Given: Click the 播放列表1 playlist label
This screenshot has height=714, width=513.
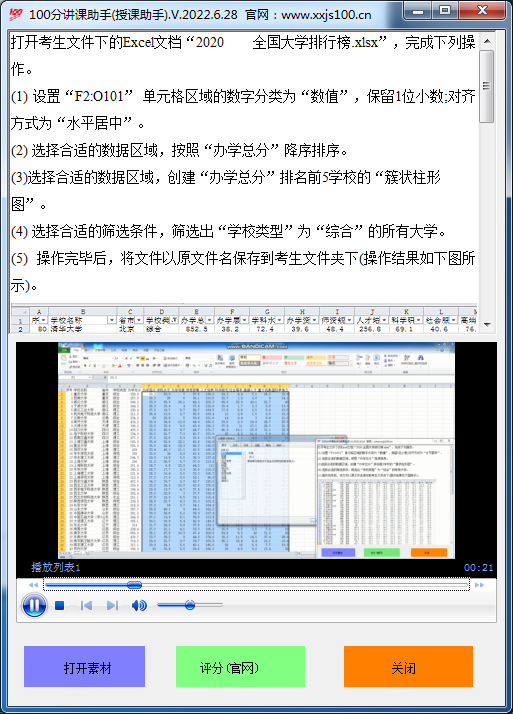Looking at the screenshot, I should [56, 567].
